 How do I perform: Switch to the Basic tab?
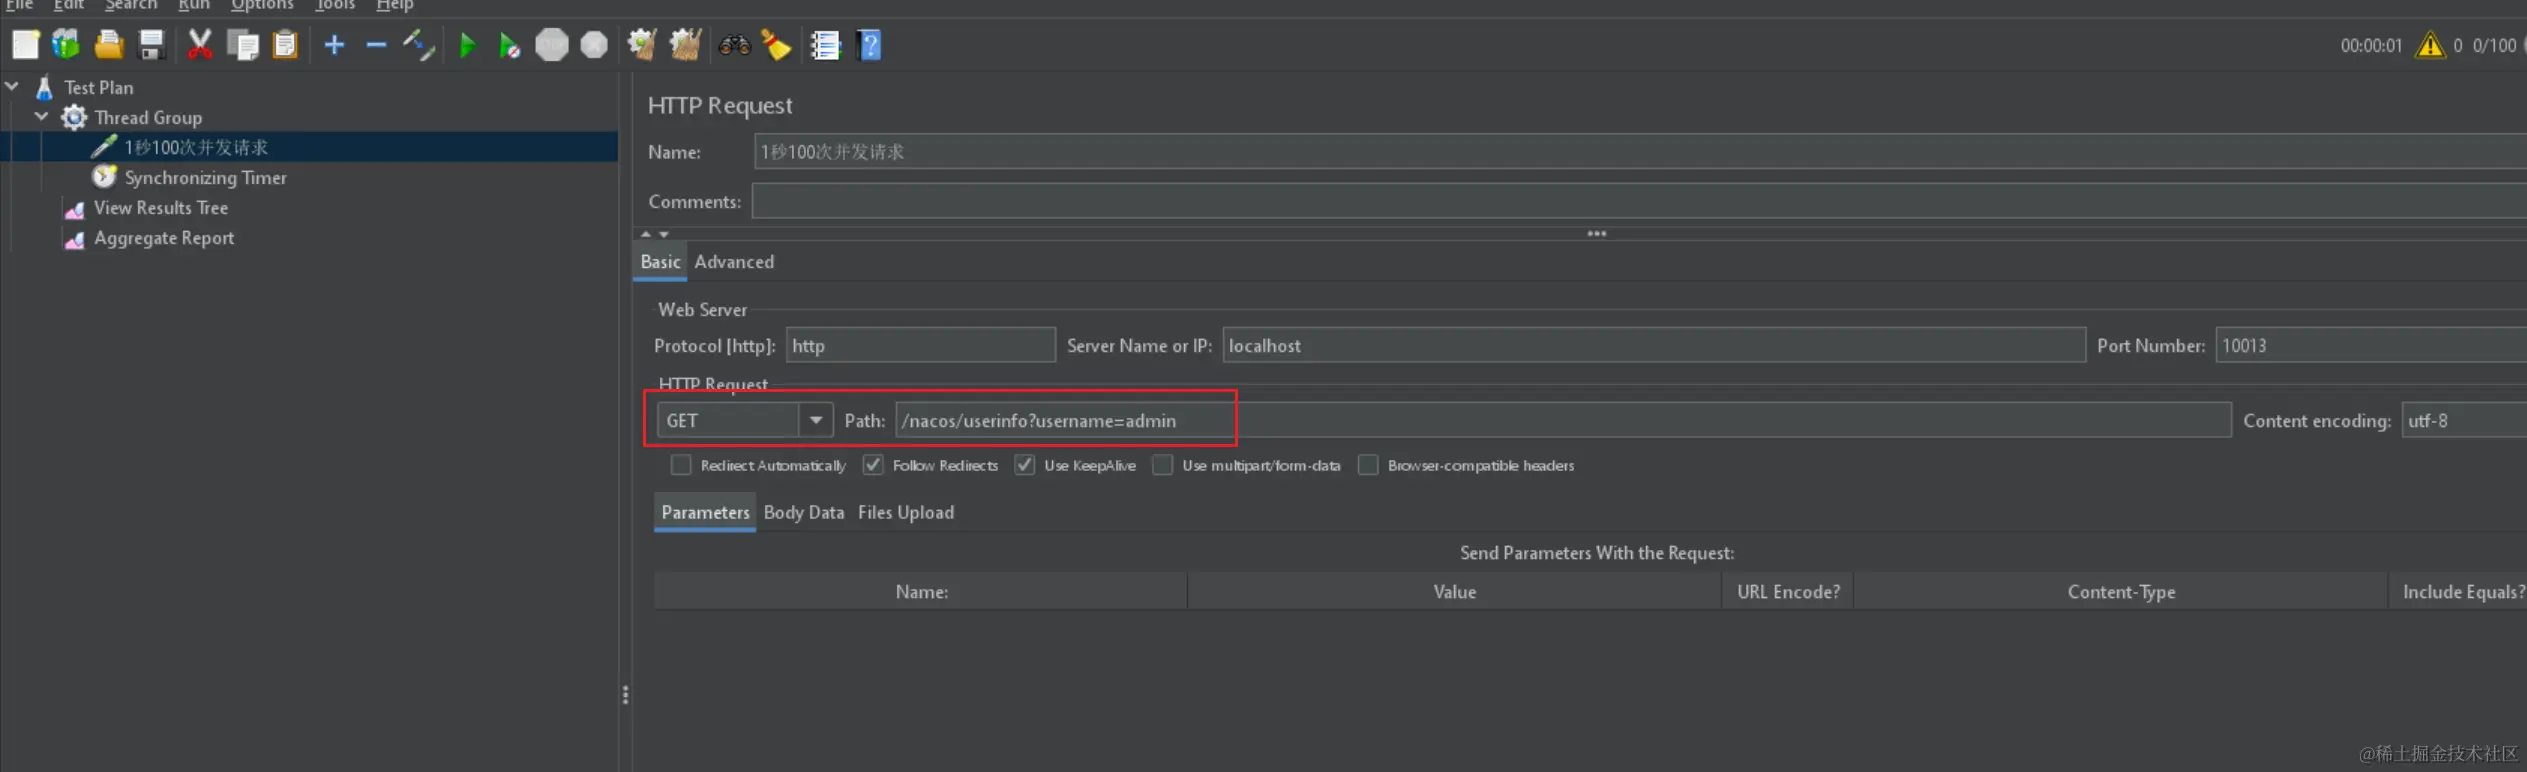click(660, 262)
